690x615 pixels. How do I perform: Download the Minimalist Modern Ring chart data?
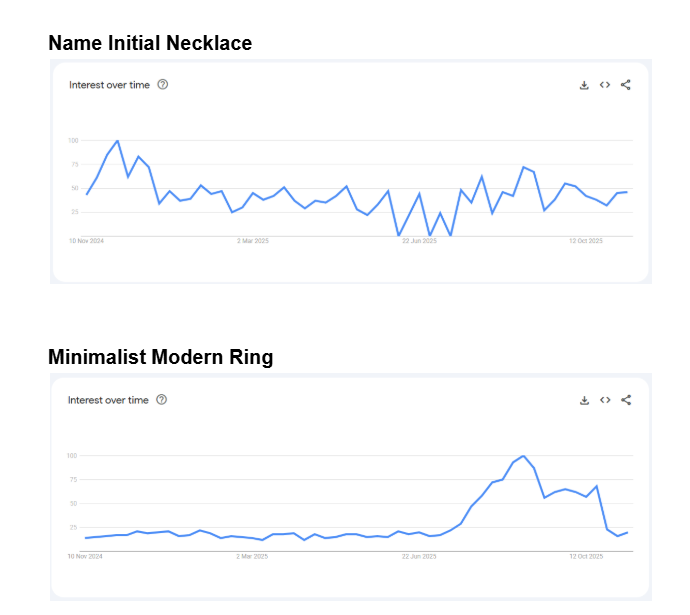[584, 400]
